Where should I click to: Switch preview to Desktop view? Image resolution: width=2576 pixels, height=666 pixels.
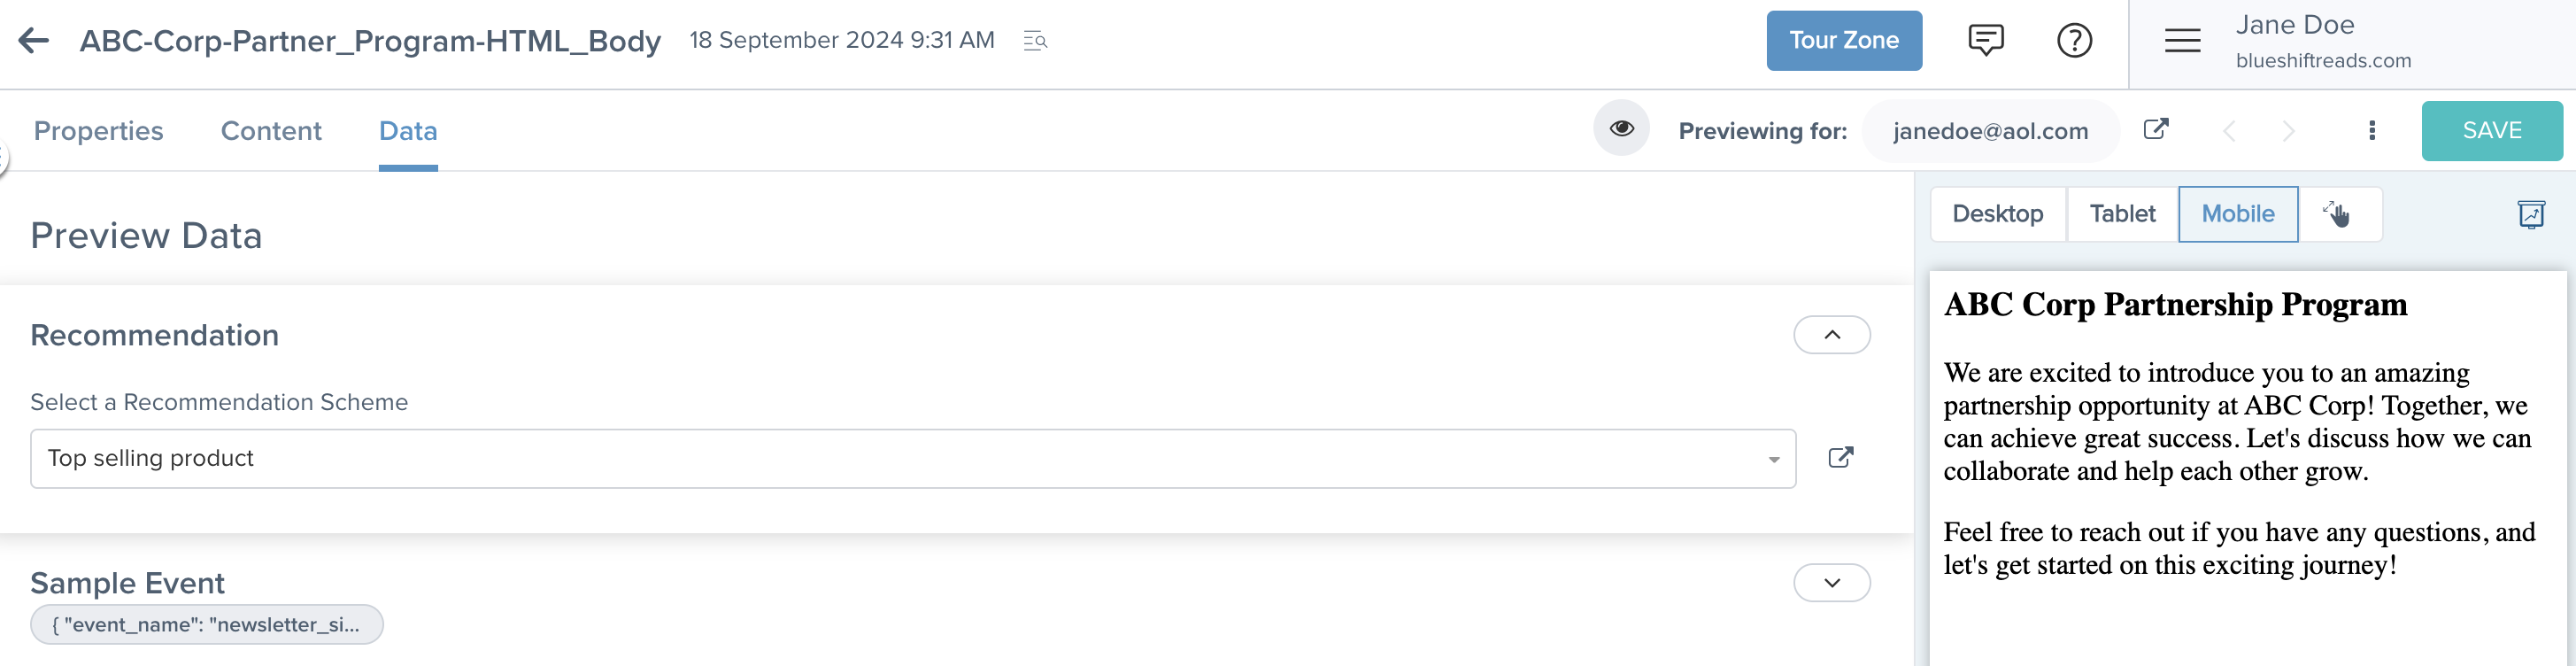pos(1997,214)
